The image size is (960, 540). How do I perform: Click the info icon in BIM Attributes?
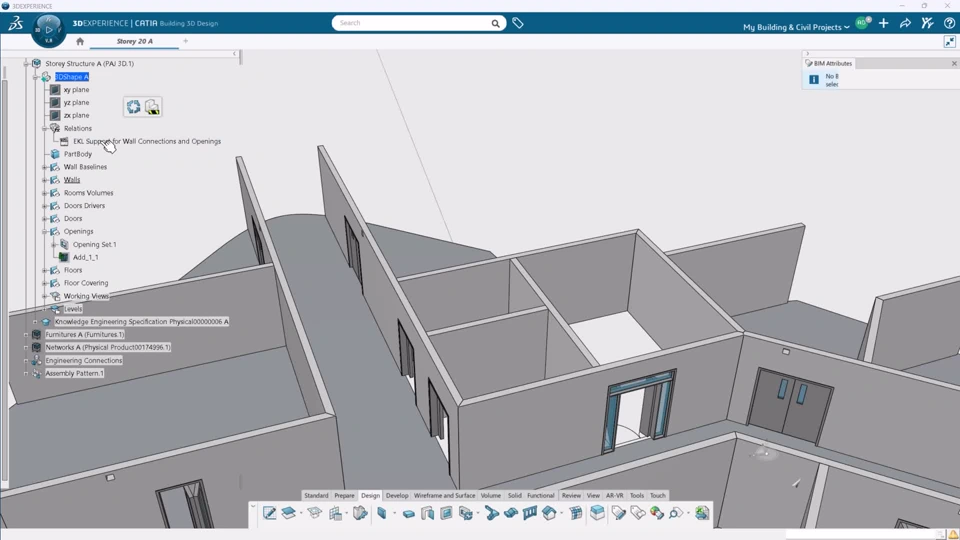pos(814,80)
